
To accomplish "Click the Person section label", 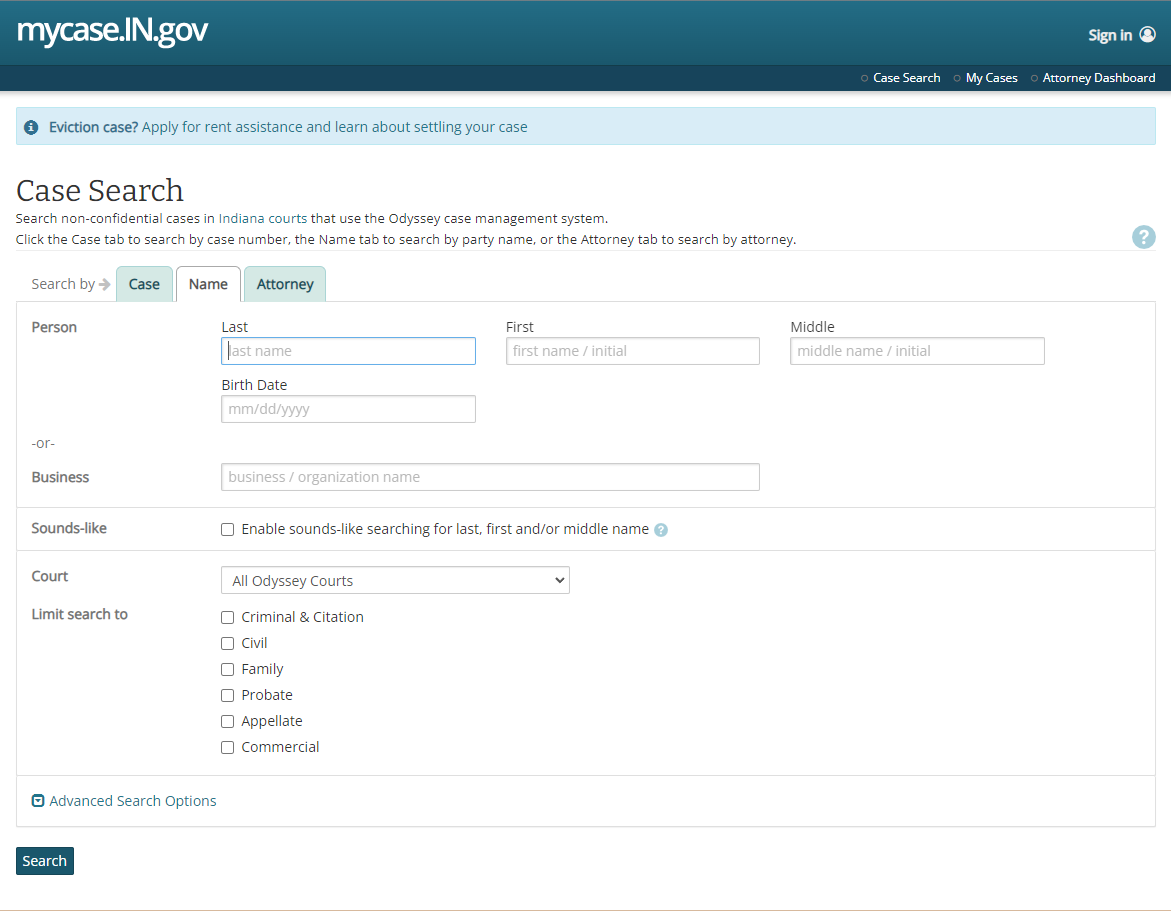I will pyautogui.click(x=54, y=327).
